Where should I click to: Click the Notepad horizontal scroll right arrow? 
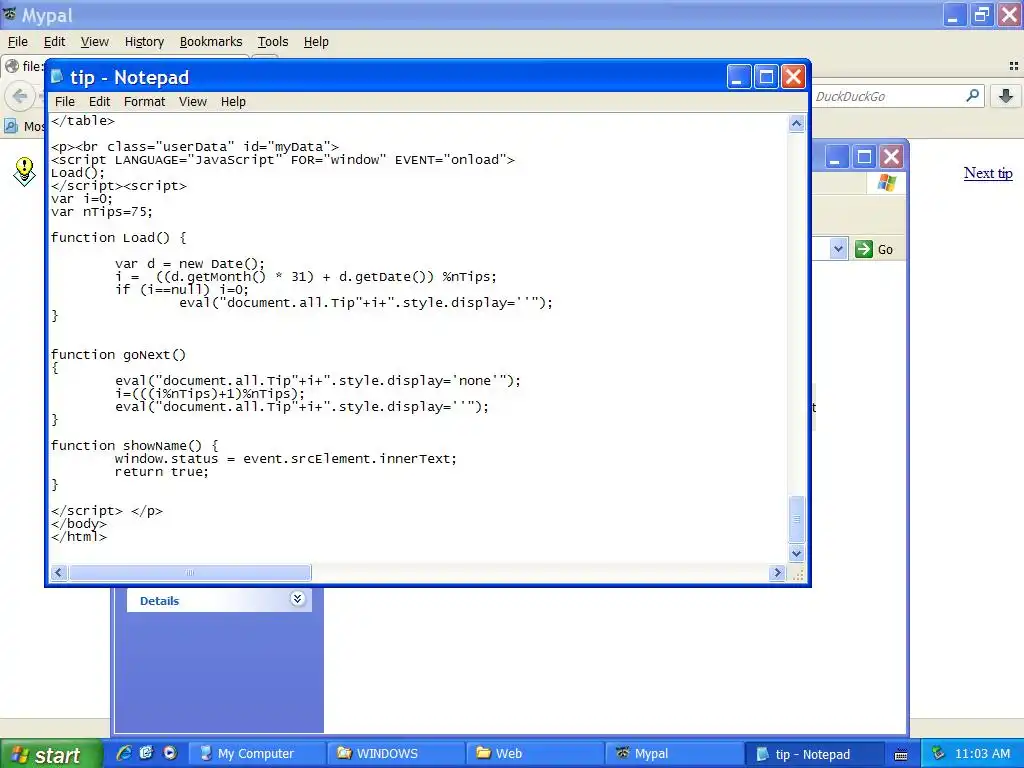coord(776,573)
